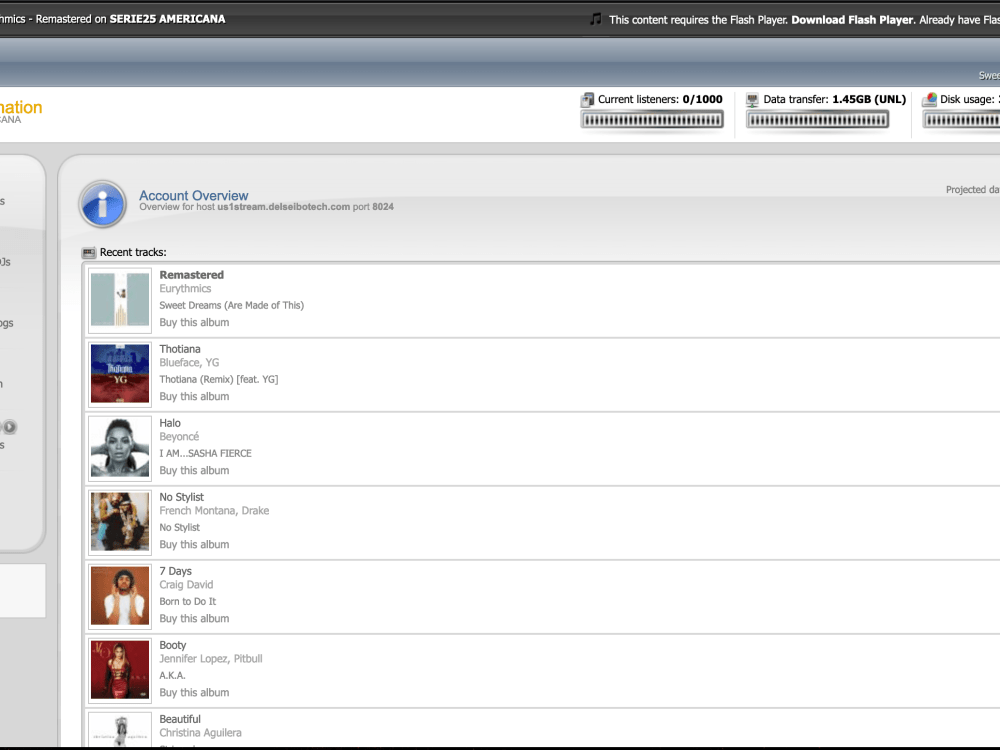Screen dimensions: 1000x750
Task: Click the music note icon in the Flash notice bar
Action: point(596,19)
